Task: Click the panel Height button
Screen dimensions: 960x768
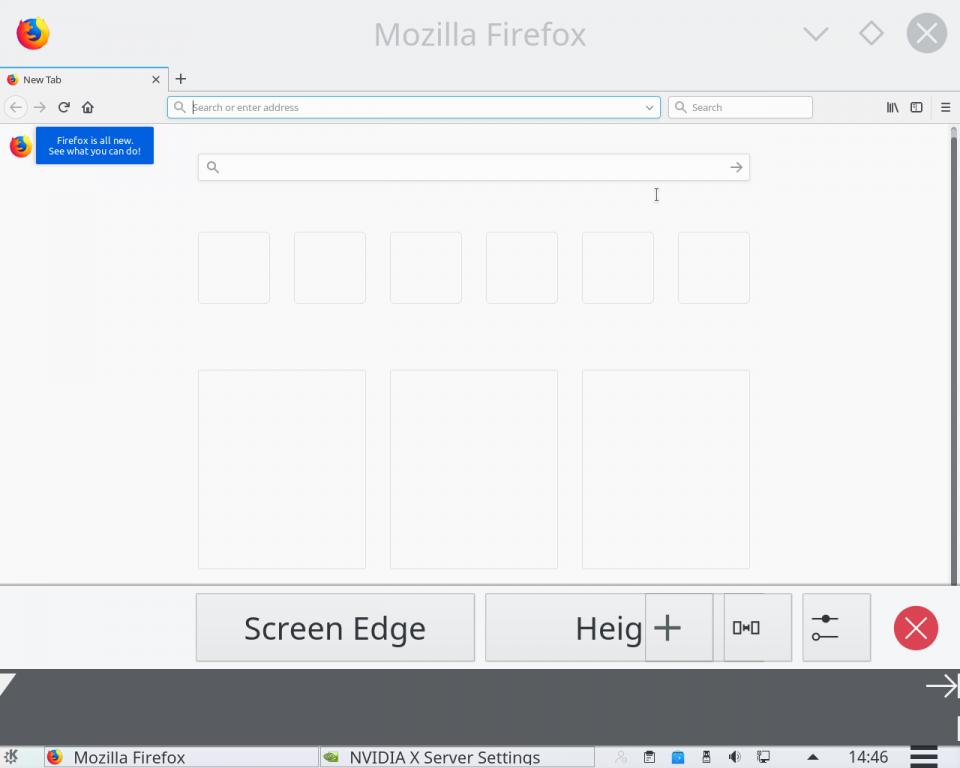Action: tap(565, 628)
